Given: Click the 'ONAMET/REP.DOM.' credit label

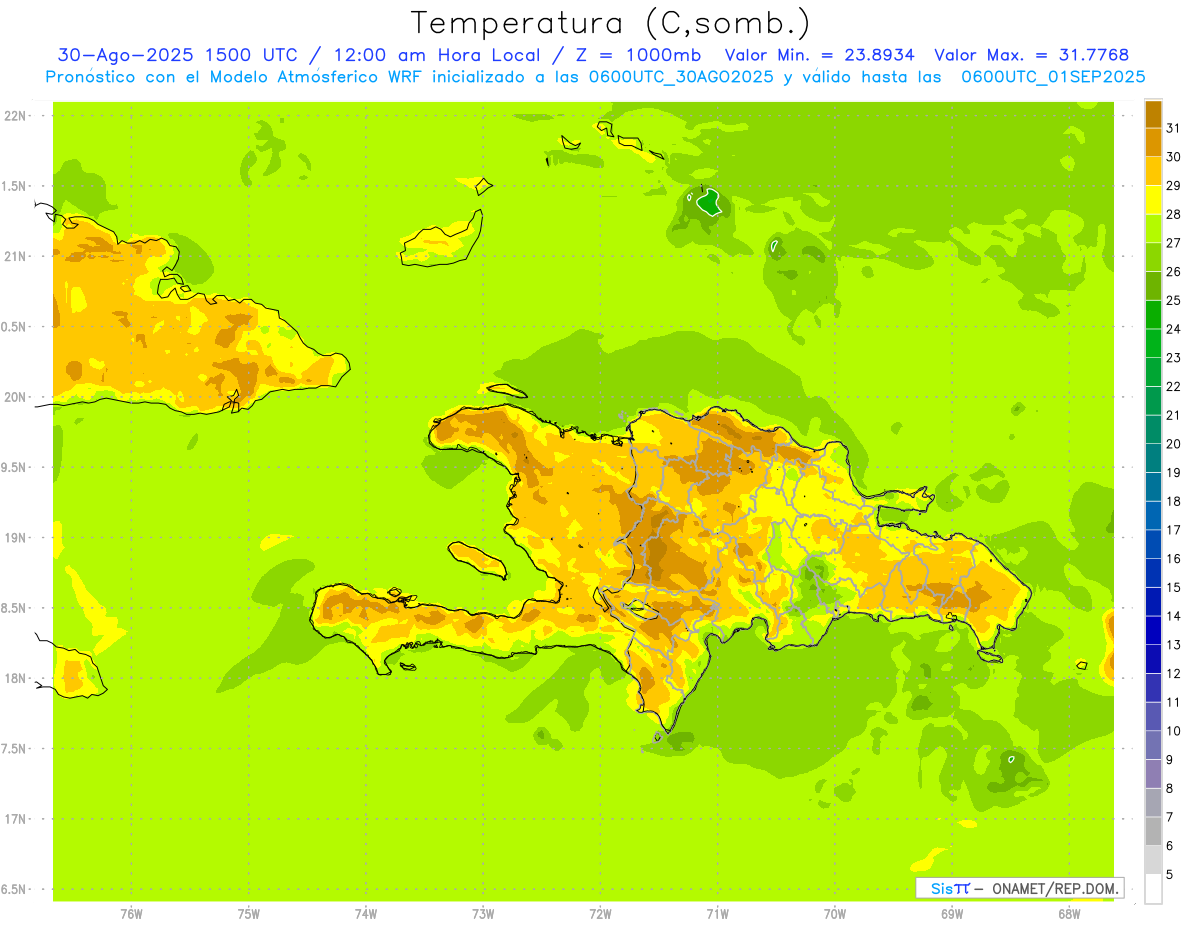Looking at the screenshot, I should (x=1054, y=888).
